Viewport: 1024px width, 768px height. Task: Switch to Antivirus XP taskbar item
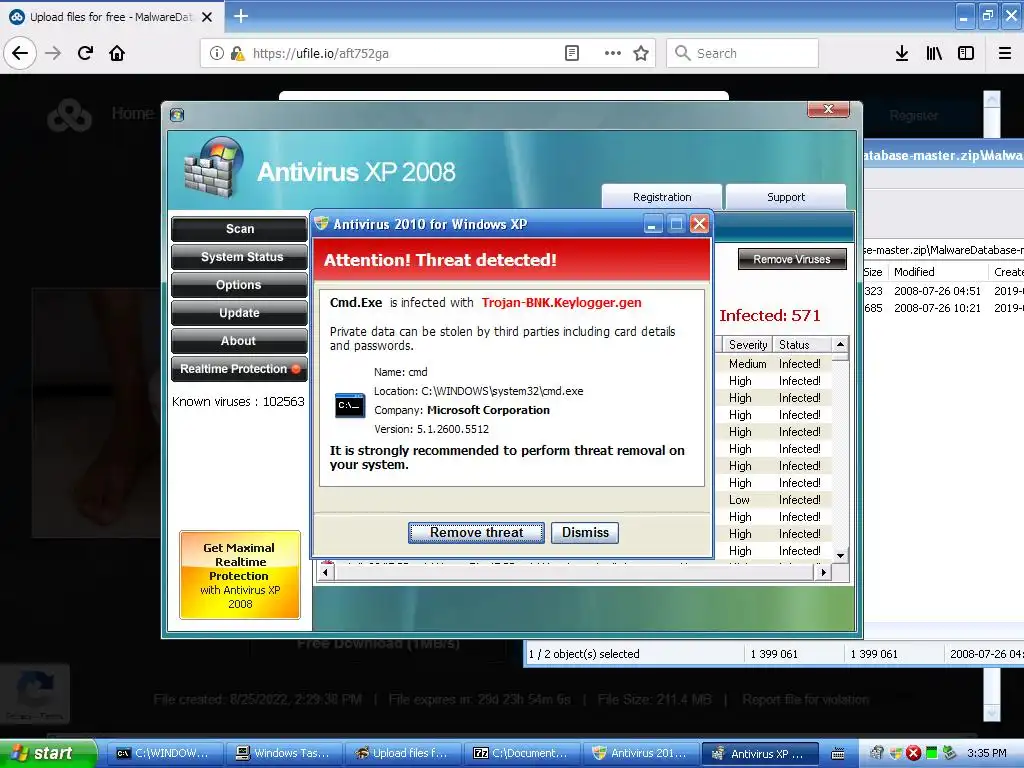(x=760, y=754)
